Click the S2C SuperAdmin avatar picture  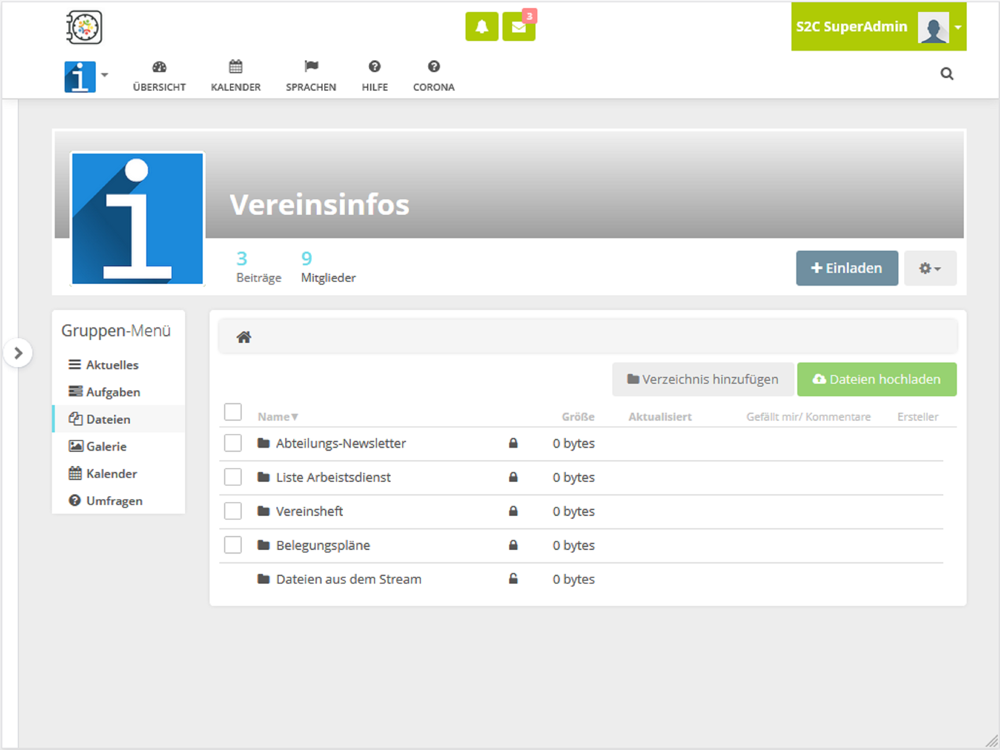[x=933, y=27]
